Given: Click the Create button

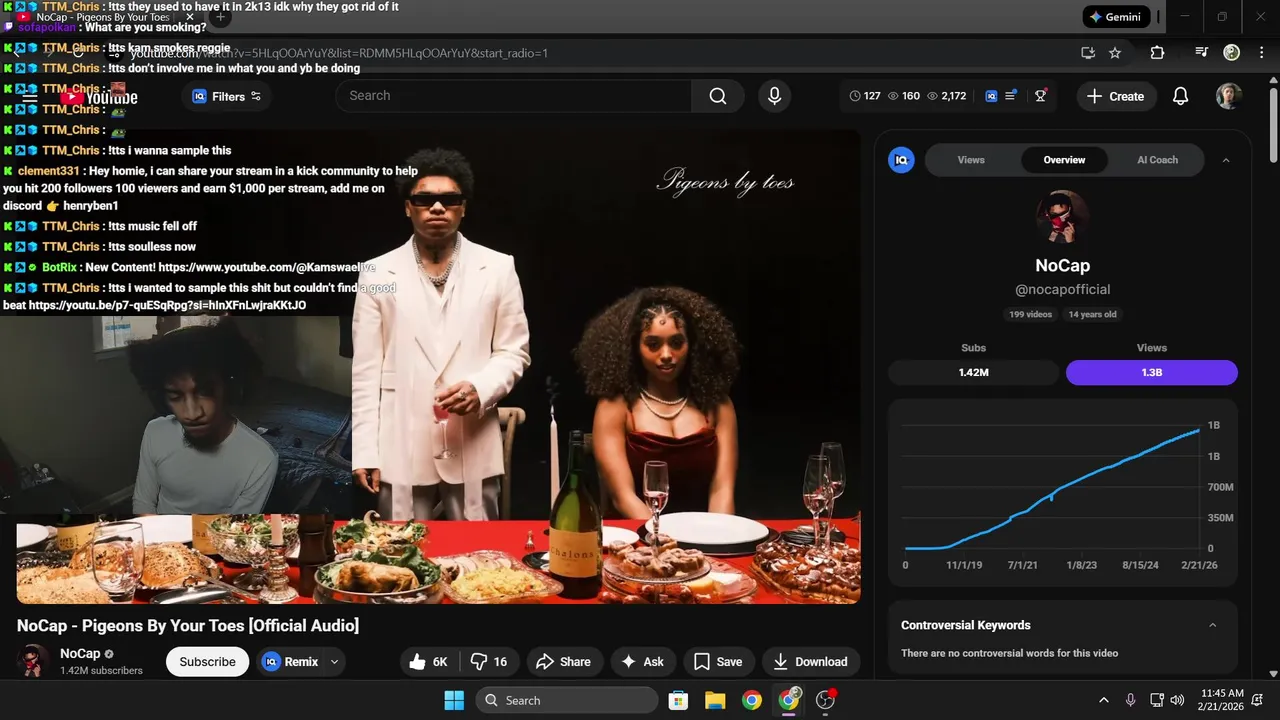Looking at the screenshot, I should (1115, 96).
